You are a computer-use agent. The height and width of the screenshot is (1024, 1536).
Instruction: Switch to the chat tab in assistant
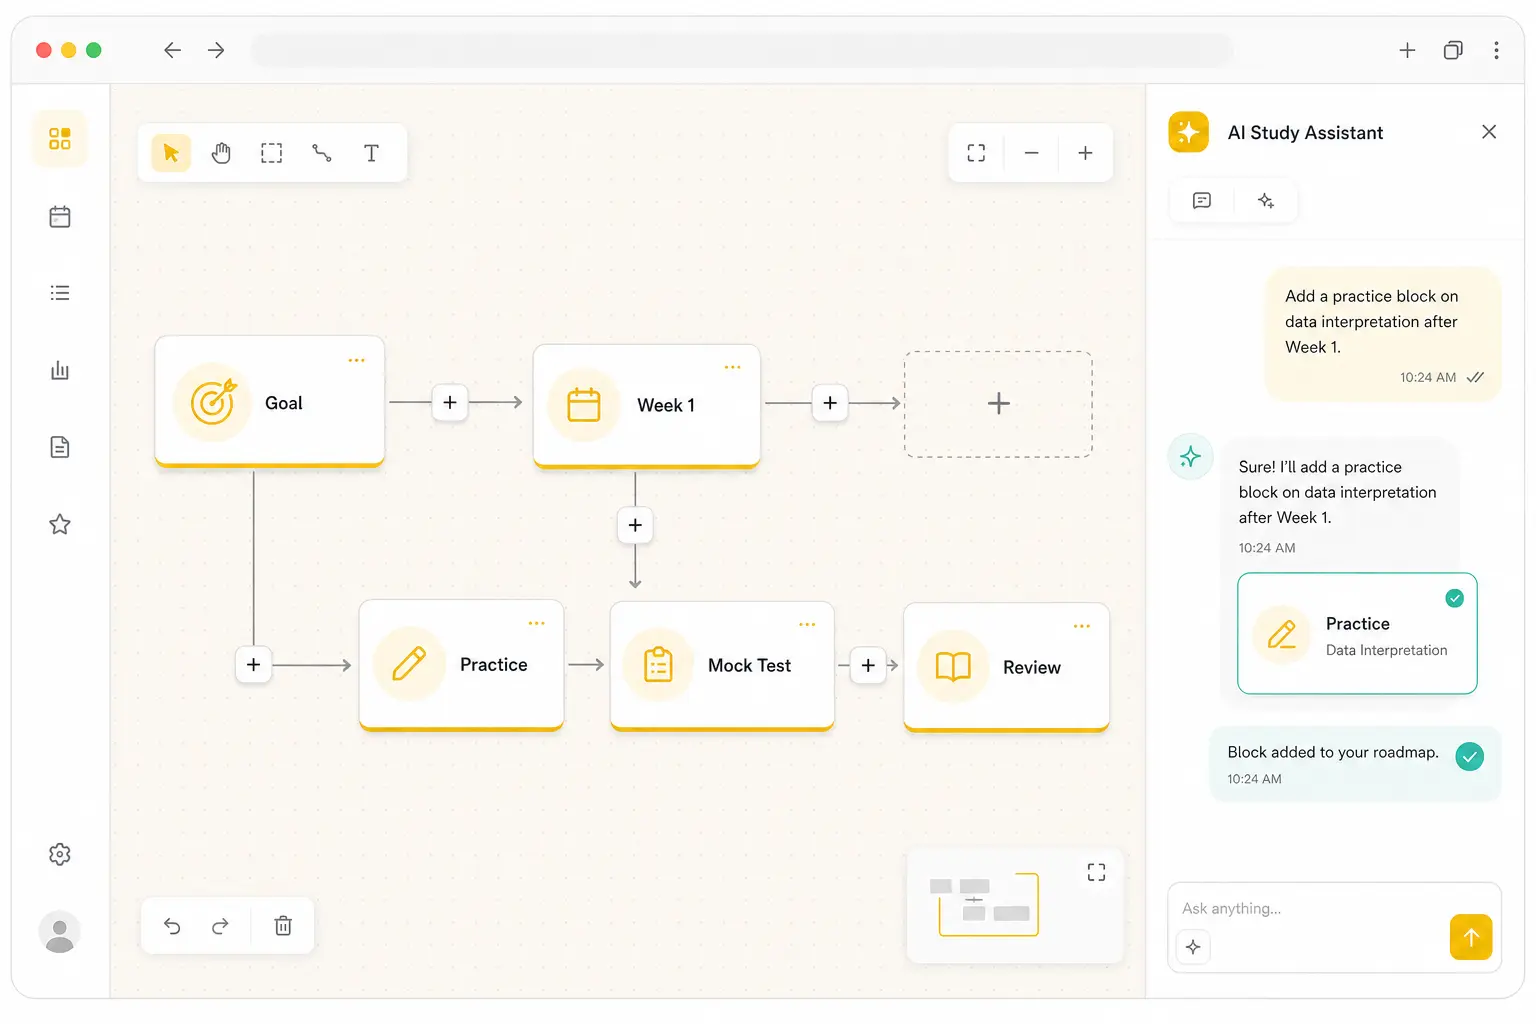pos(1202,201)
